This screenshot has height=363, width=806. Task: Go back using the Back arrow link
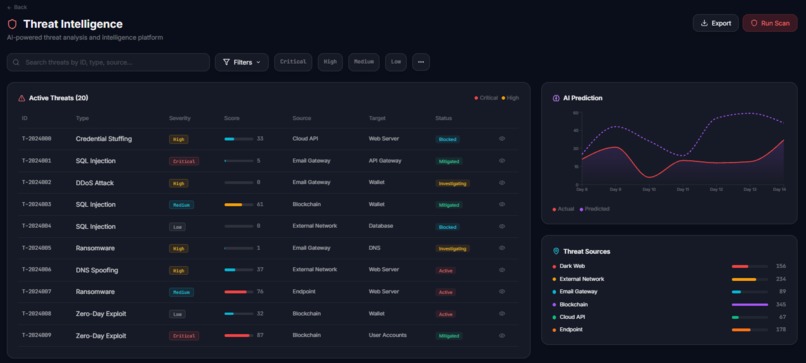pos(17,7)
